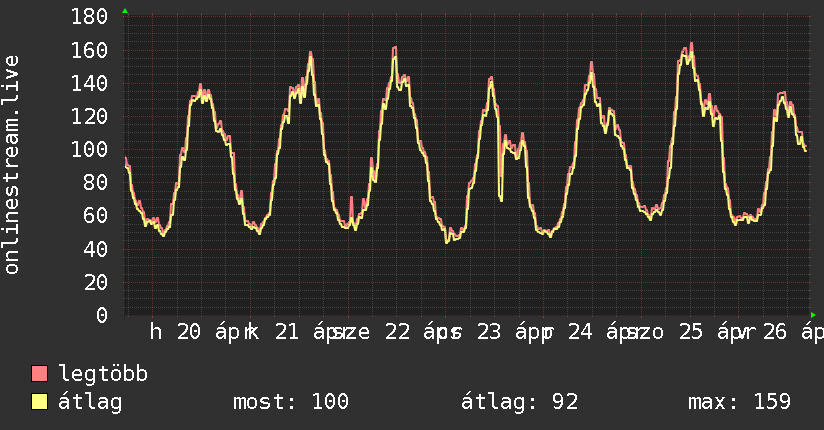Click the 100 label on the y-axis
The width and height of the screenshot is (824, 430).
(91, 149)
